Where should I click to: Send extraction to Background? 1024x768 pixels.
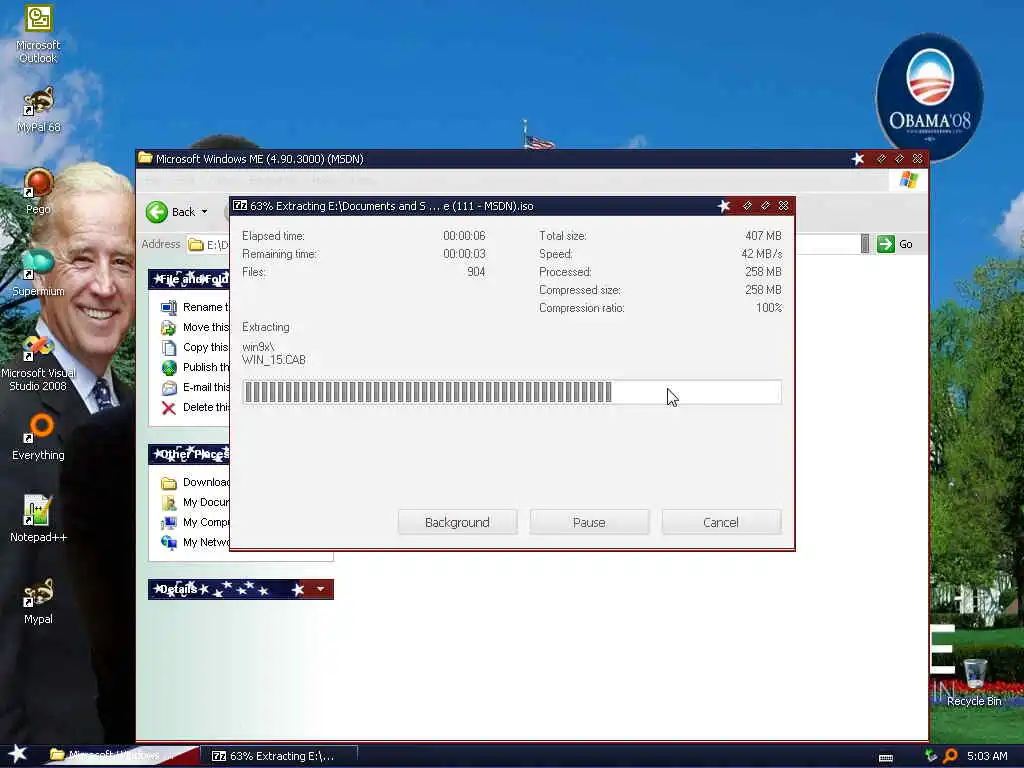coord(457,522)
